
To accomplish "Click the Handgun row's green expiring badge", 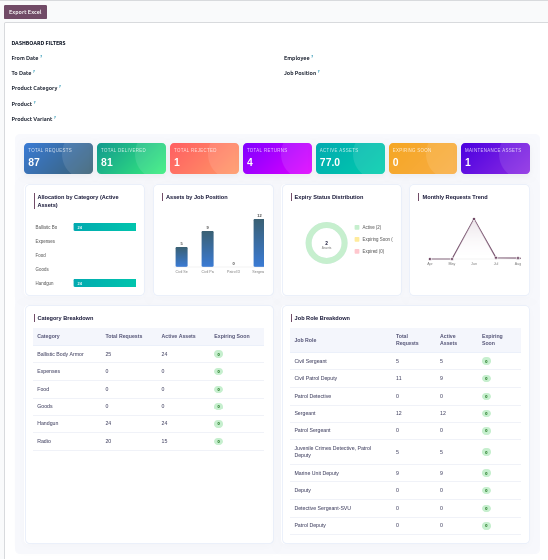I will (218, 424).
